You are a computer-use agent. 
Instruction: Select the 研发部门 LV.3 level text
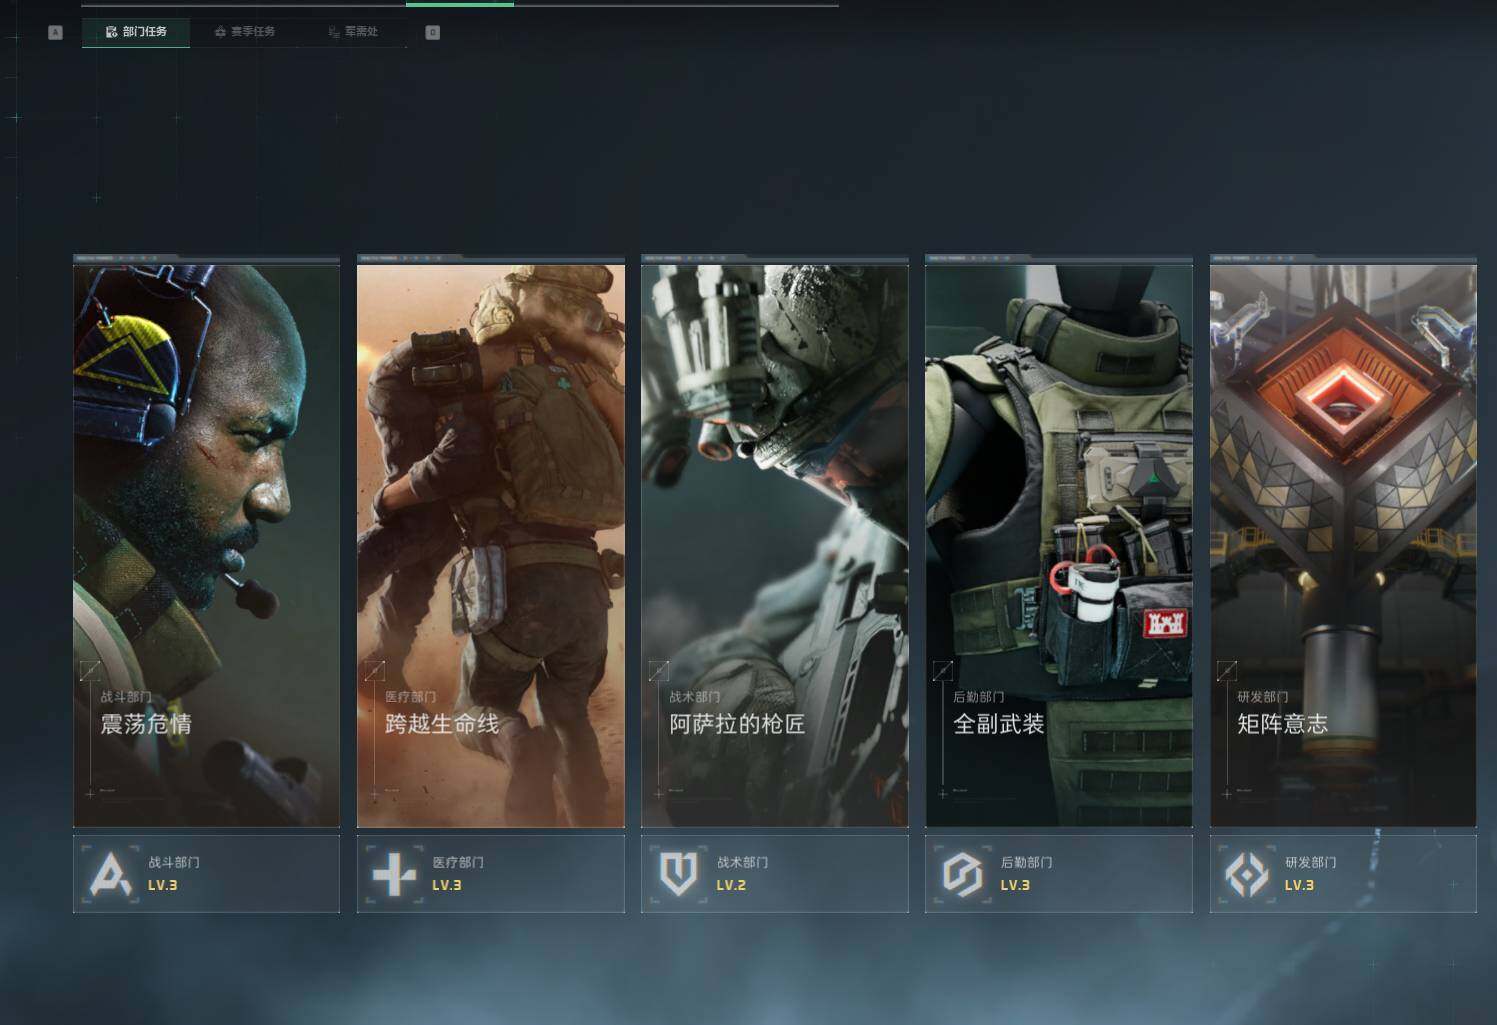coord(1299,885)
